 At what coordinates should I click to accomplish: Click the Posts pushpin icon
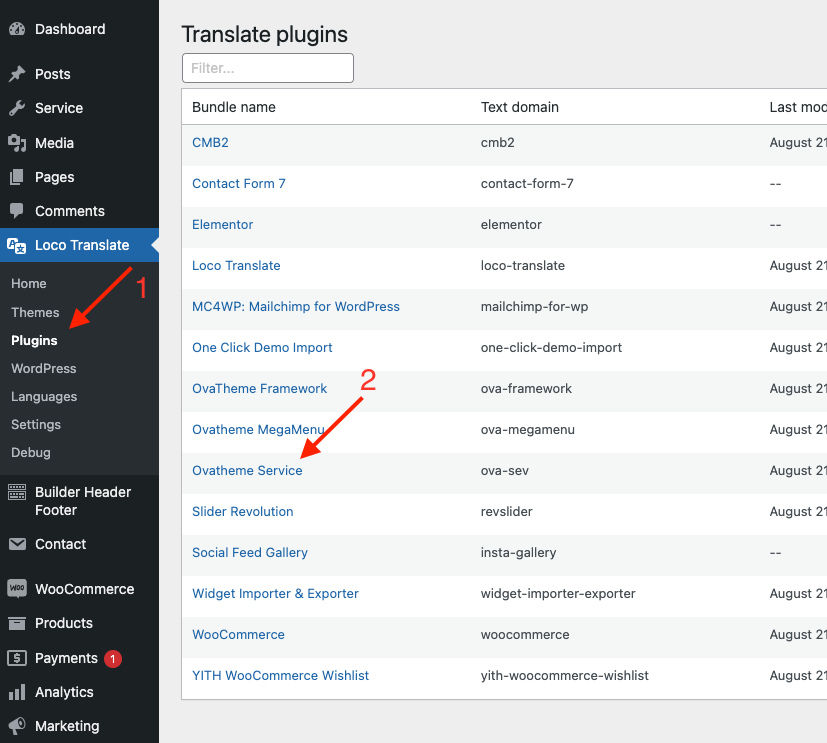click(17, 74)
